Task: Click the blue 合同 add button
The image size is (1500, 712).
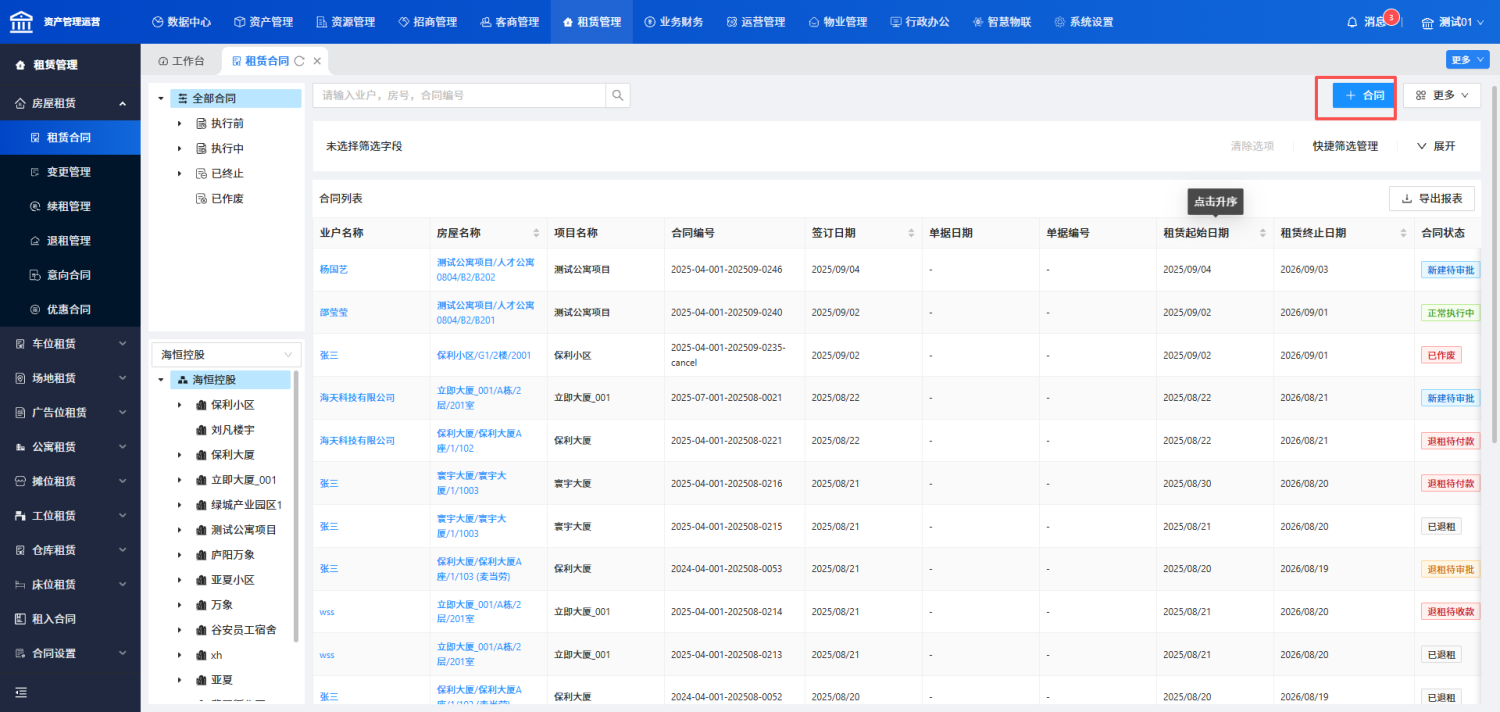Action: click(1364, 95)
